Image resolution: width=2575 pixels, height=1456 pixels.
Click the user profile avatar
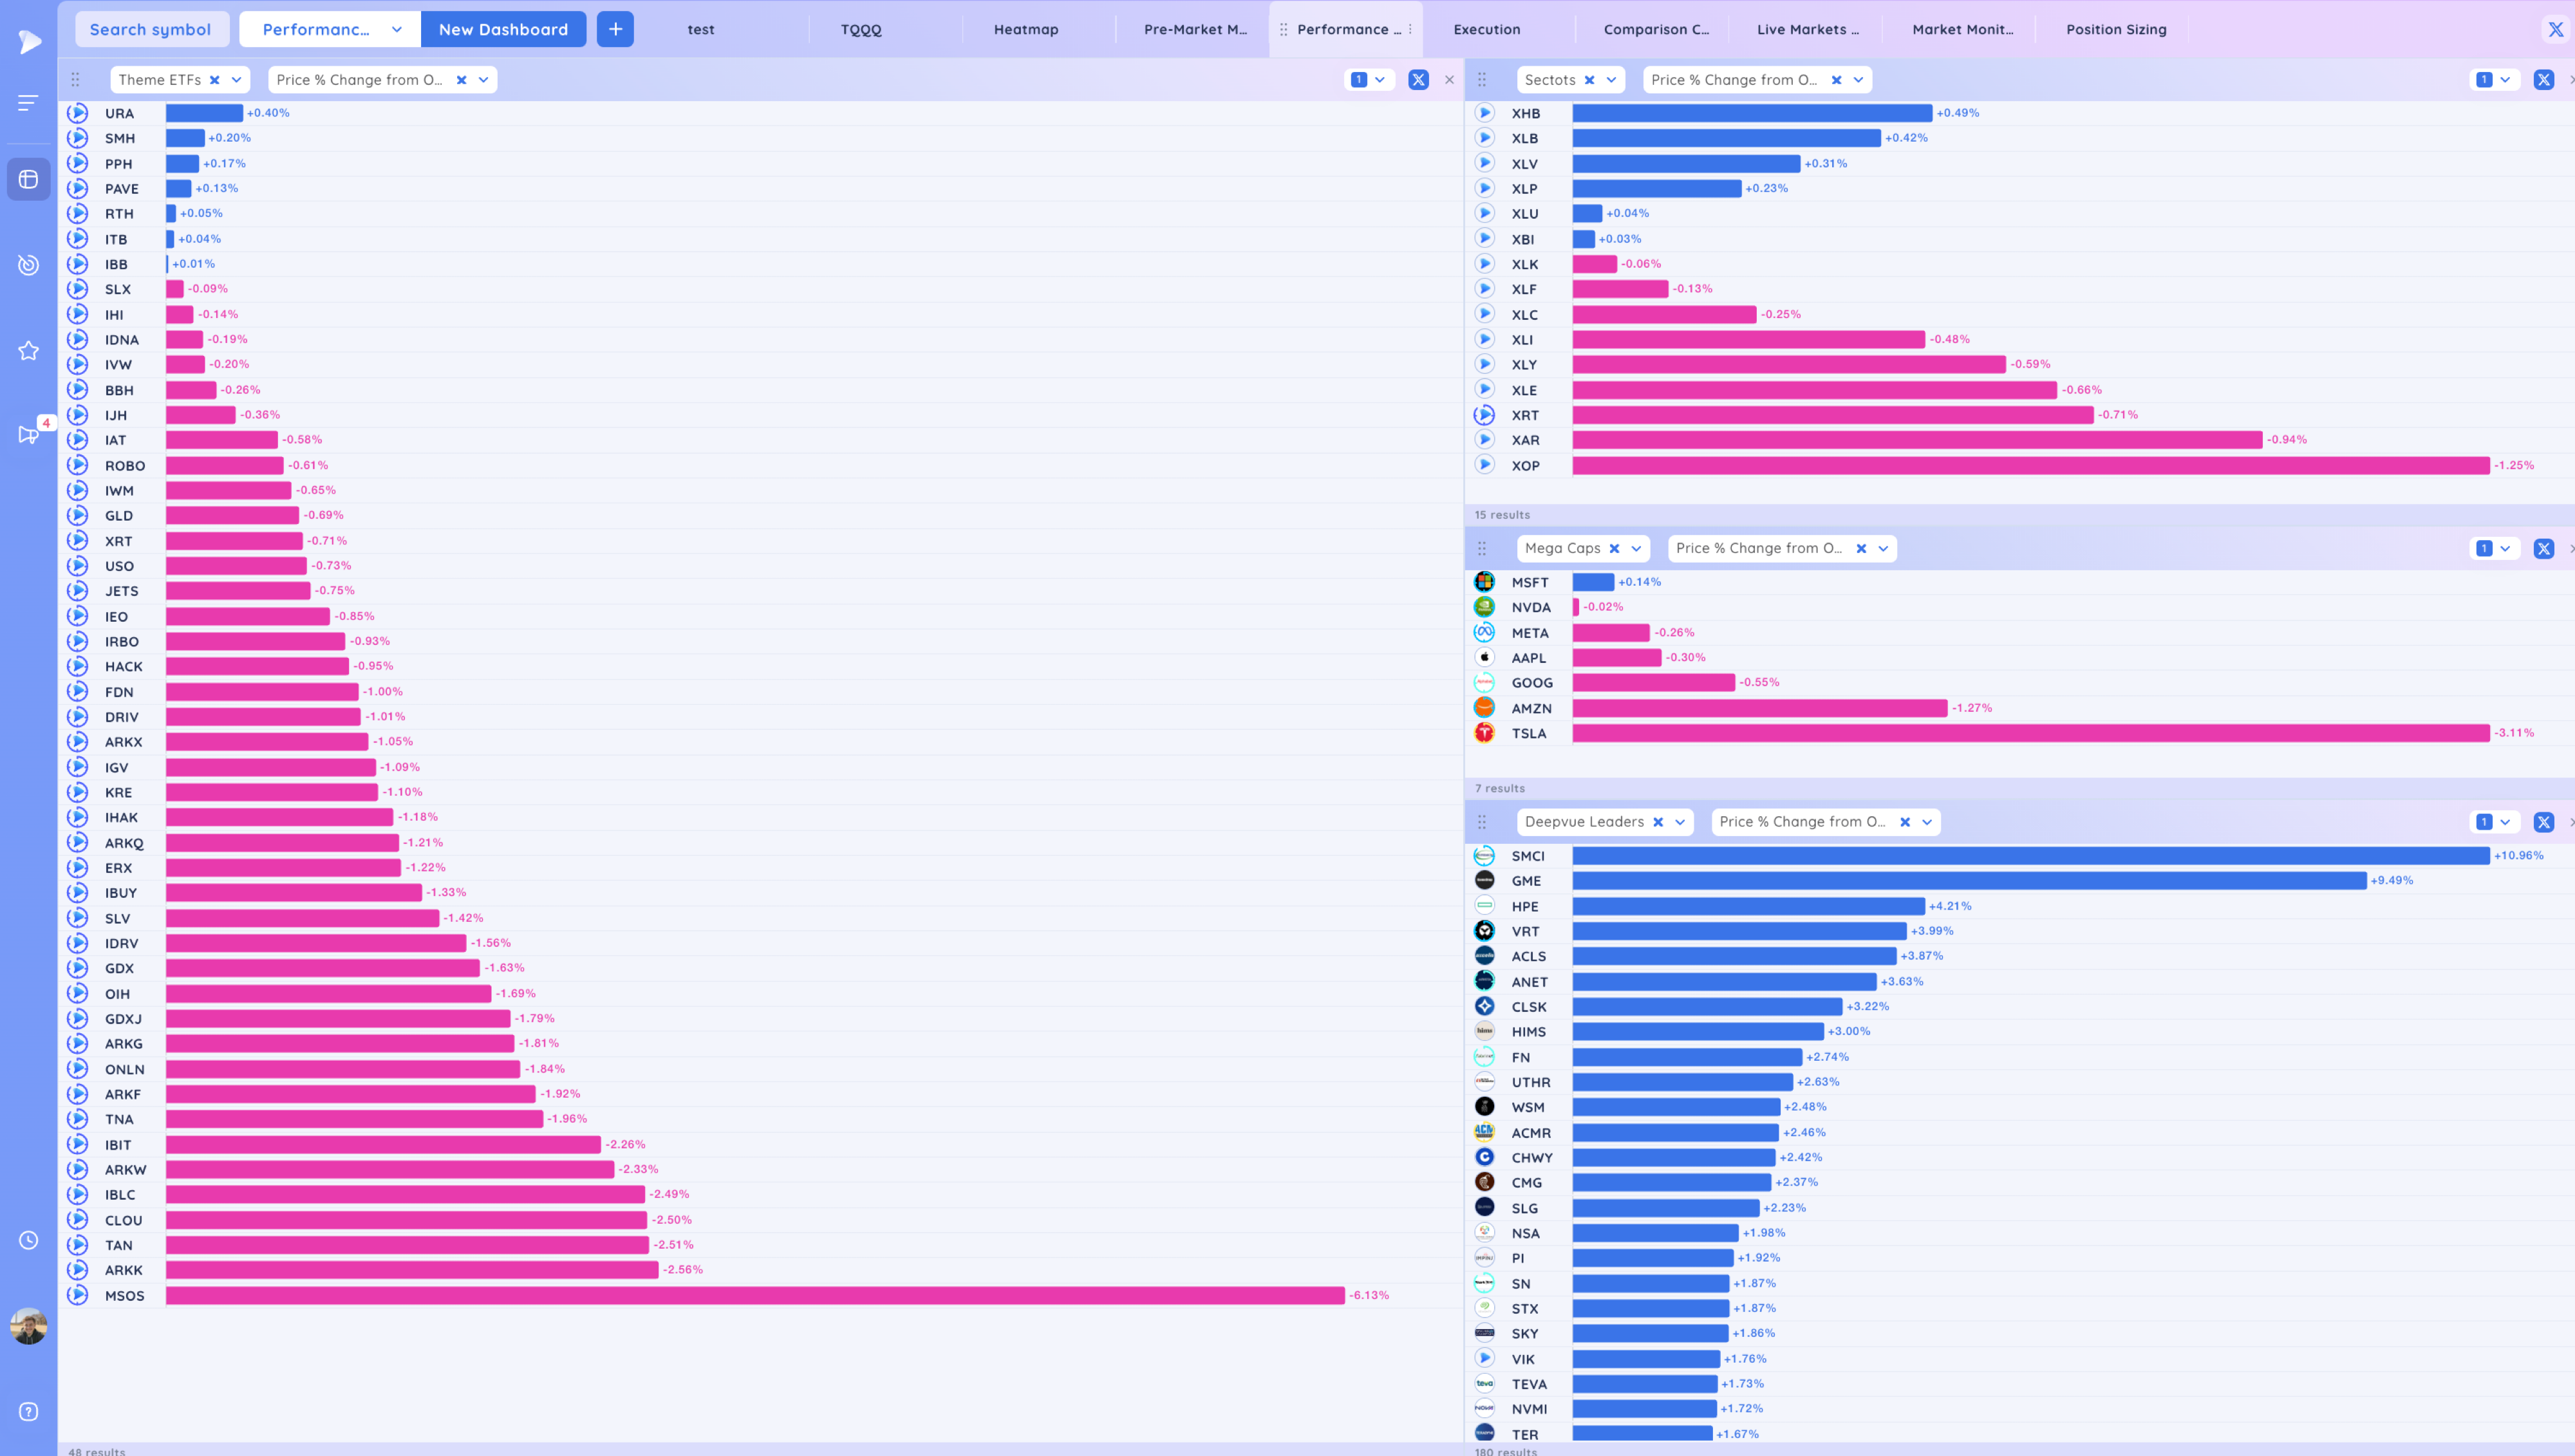pos(28,1326)
